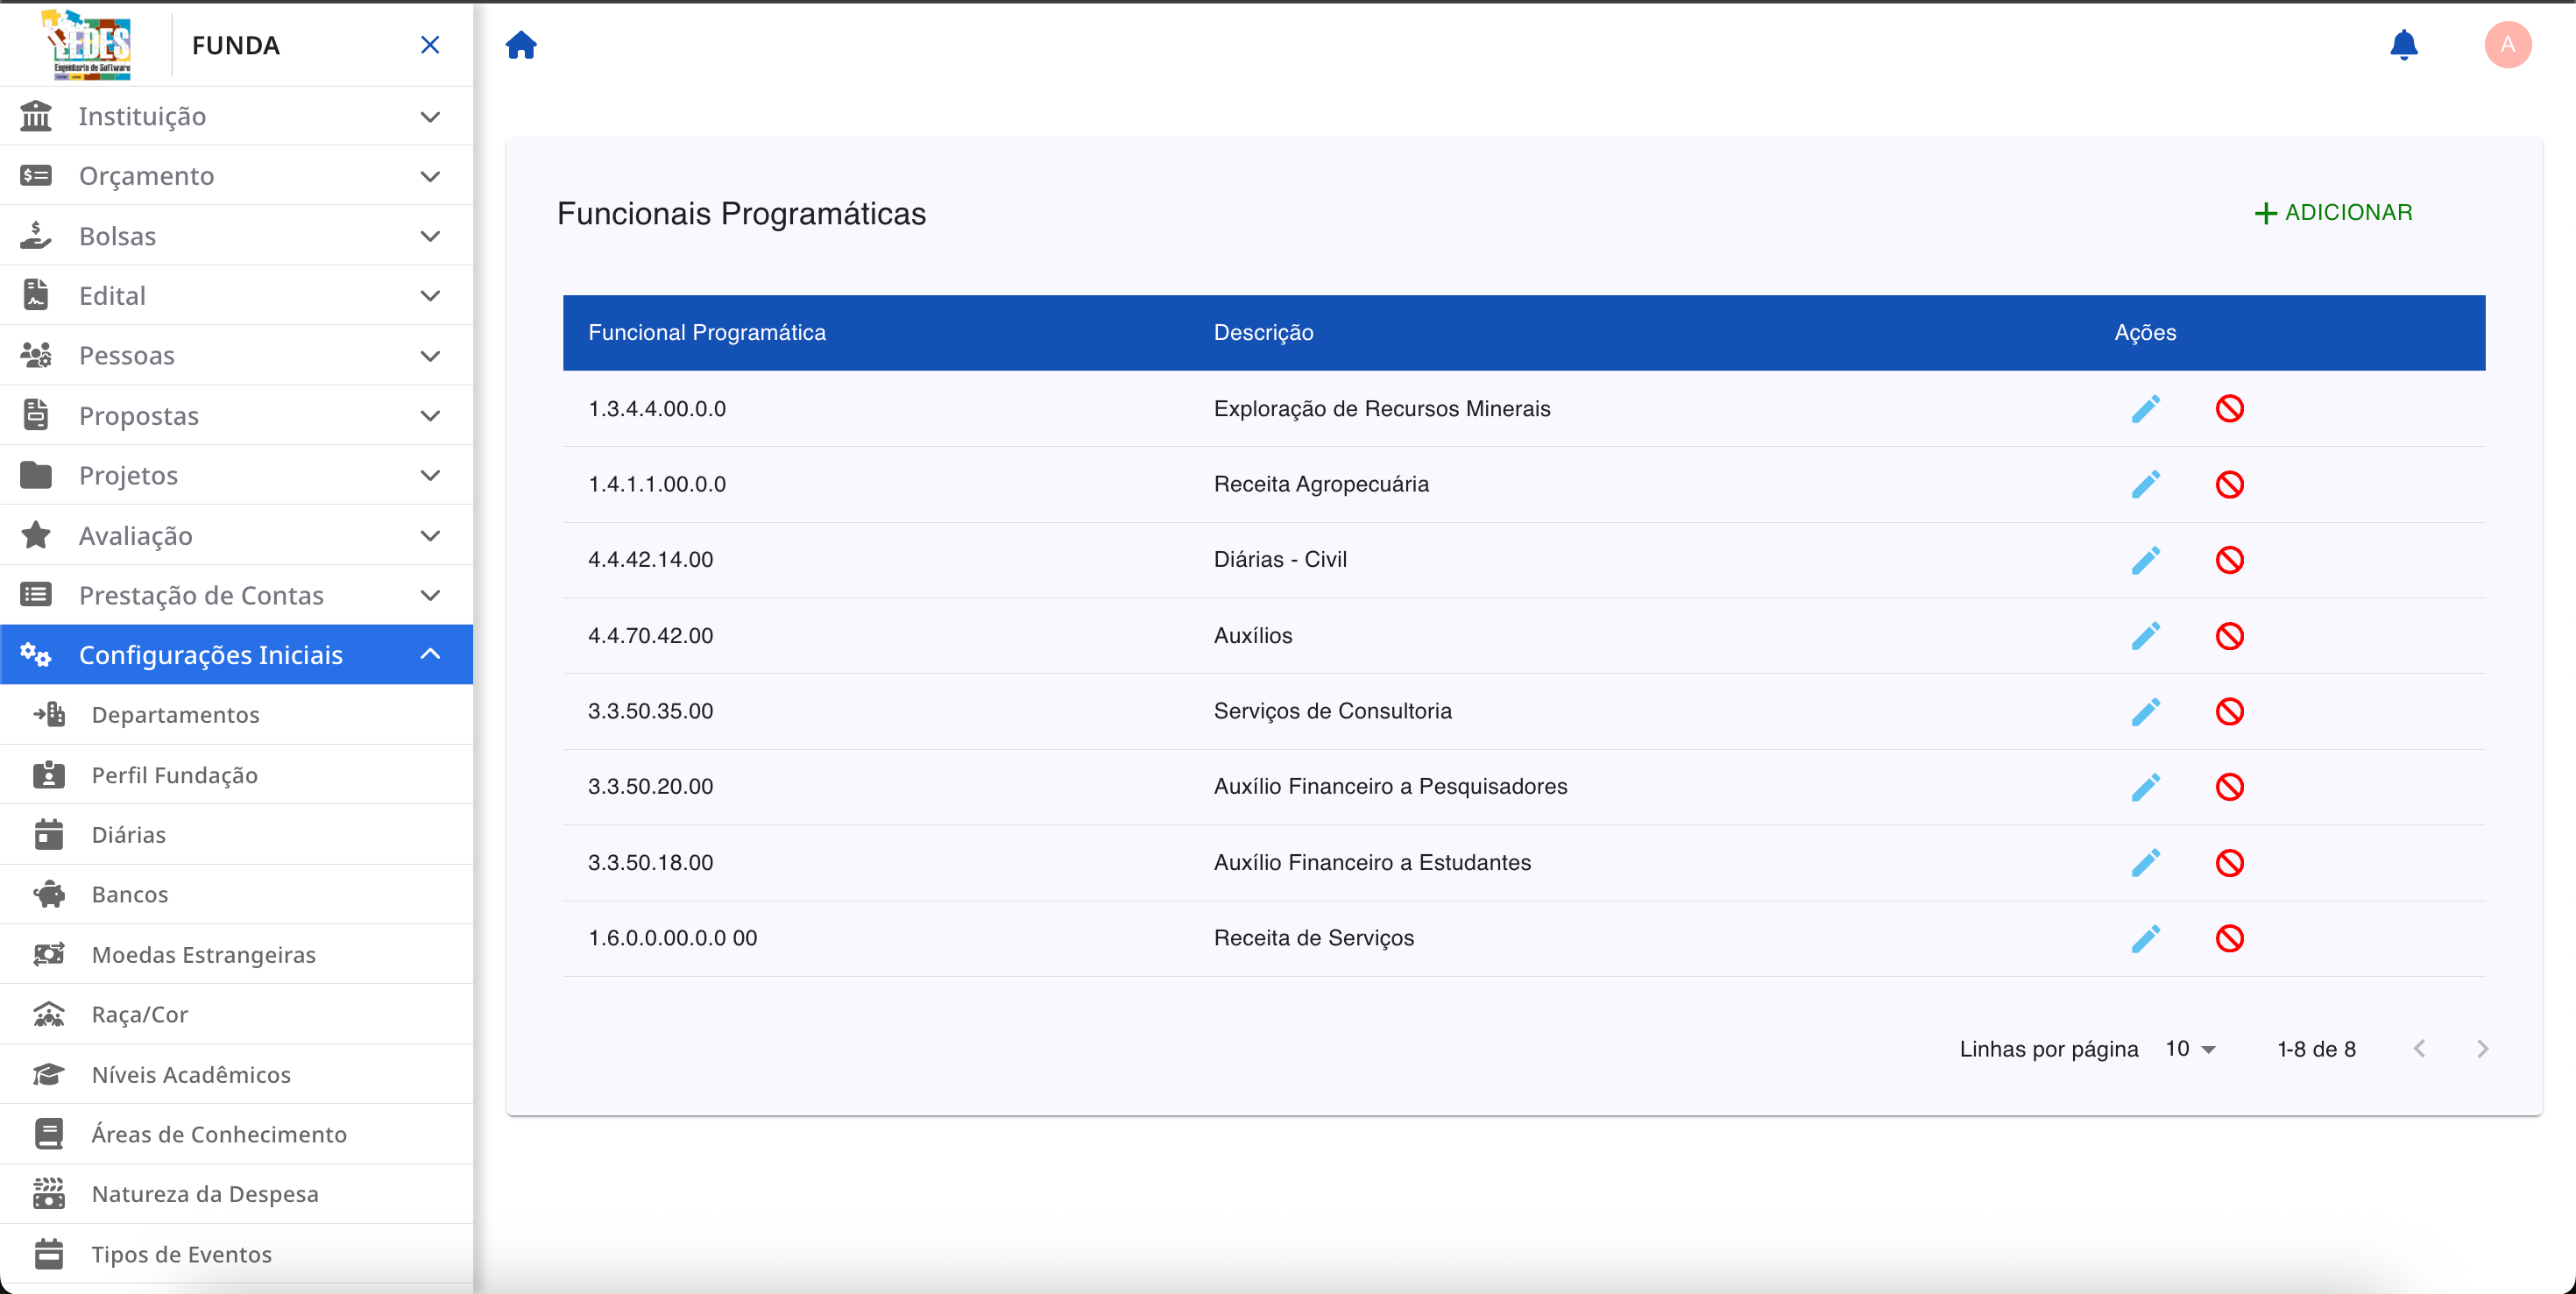Edit the Receita Agropecuária row pencil icon
This screenshot has height=1294, width=2576.
click(x=2145, y=485)
